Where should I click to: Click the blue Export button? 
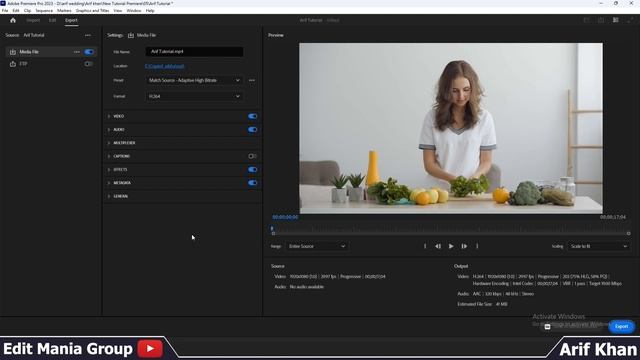click(621, 327)
